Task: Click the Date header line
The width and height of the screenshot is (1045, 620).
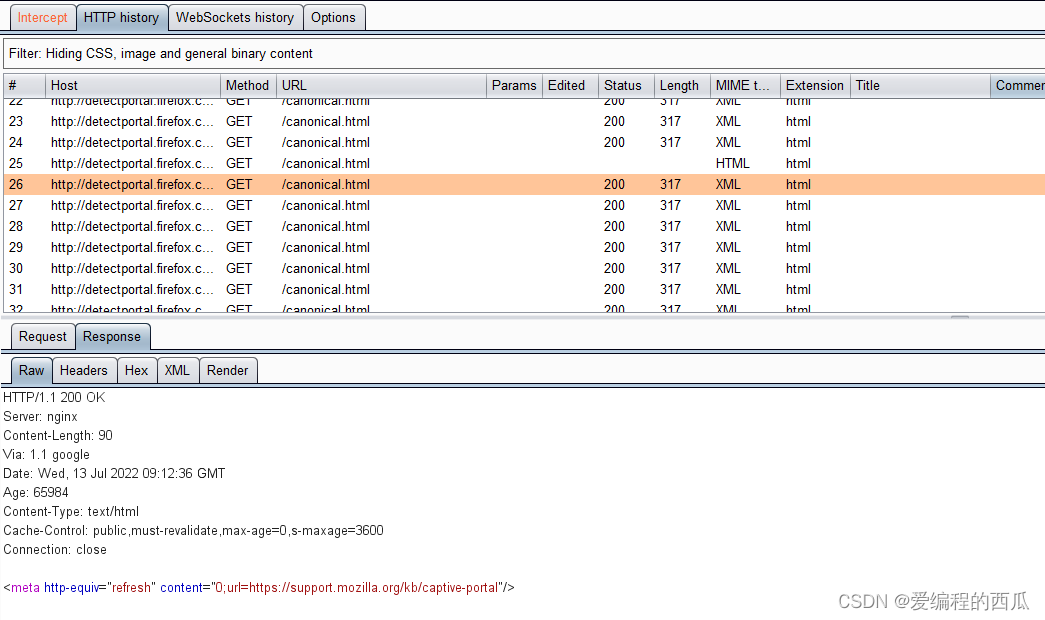Action: (x=114, y=473)
